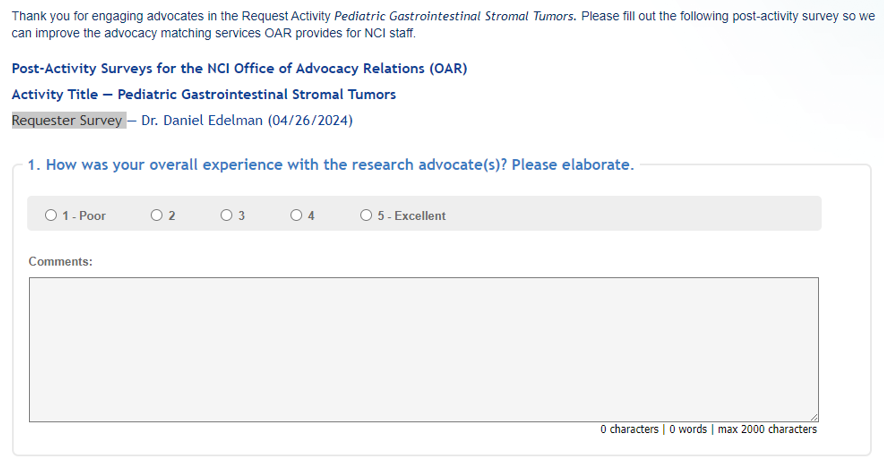884x467 pixels.
Task: Select the "1 - Poor" radio button
Action: 51,215
